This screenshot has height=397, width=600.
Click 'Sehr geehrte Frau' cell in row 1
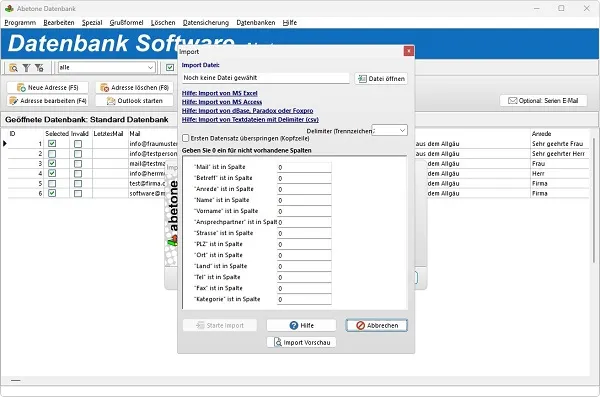point(557,144)
